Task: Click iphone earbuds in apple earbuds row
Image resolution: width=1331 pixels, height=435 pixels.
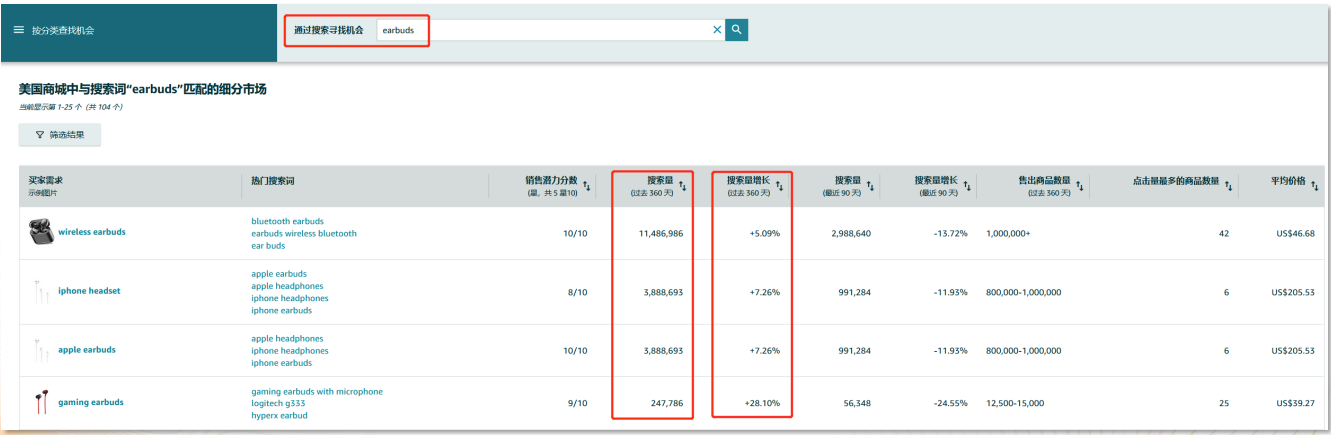Action: point(281,363)
